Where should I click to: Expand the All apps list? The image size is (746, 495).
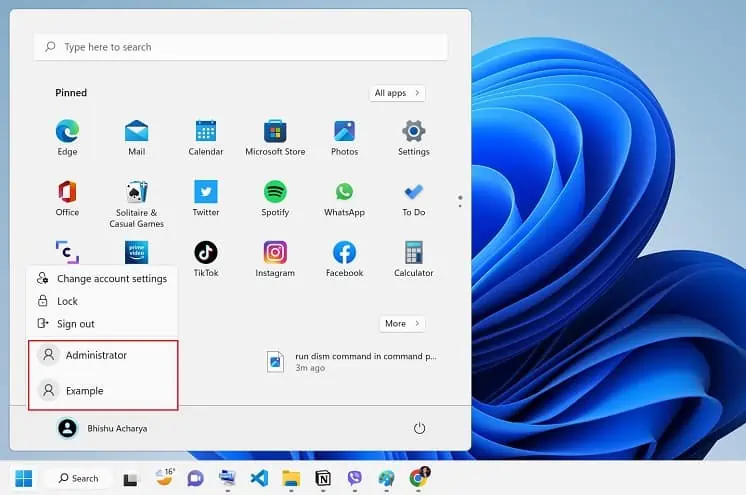pos(397,93)
